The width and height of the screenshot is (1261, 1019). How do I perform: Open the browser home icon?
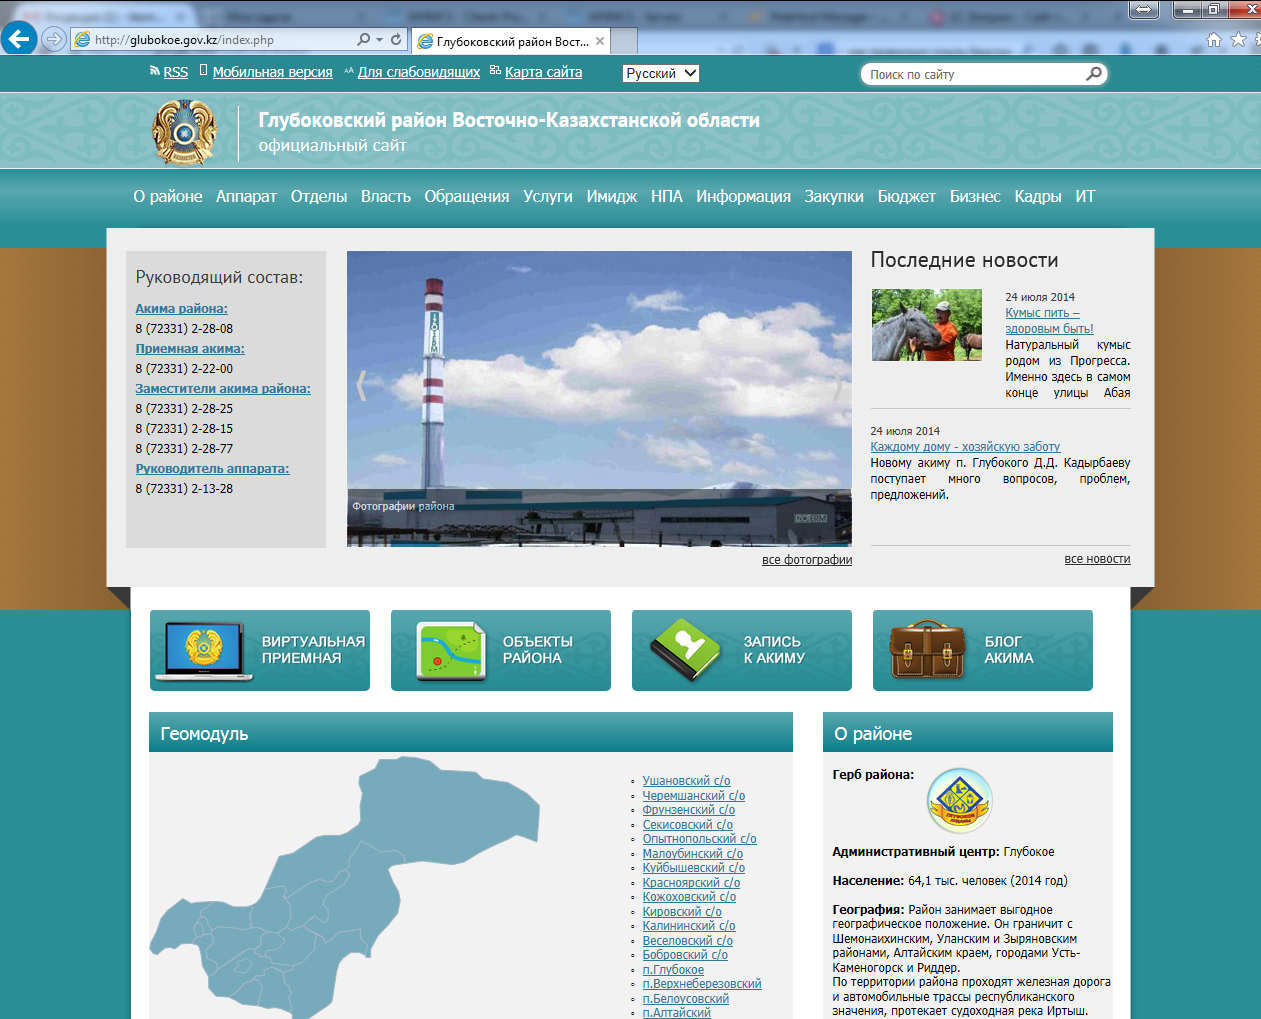1214,40
